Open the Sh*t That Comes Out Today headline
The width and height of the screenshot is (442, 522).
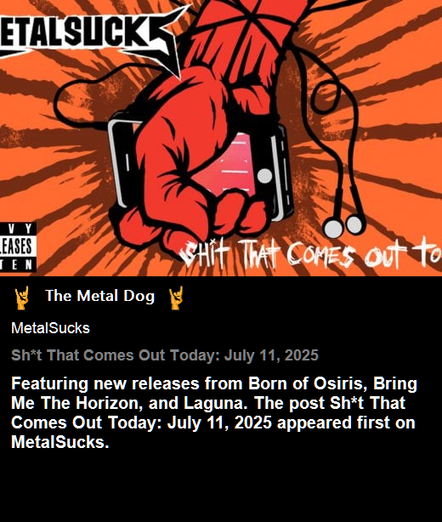tap(165, 355)
